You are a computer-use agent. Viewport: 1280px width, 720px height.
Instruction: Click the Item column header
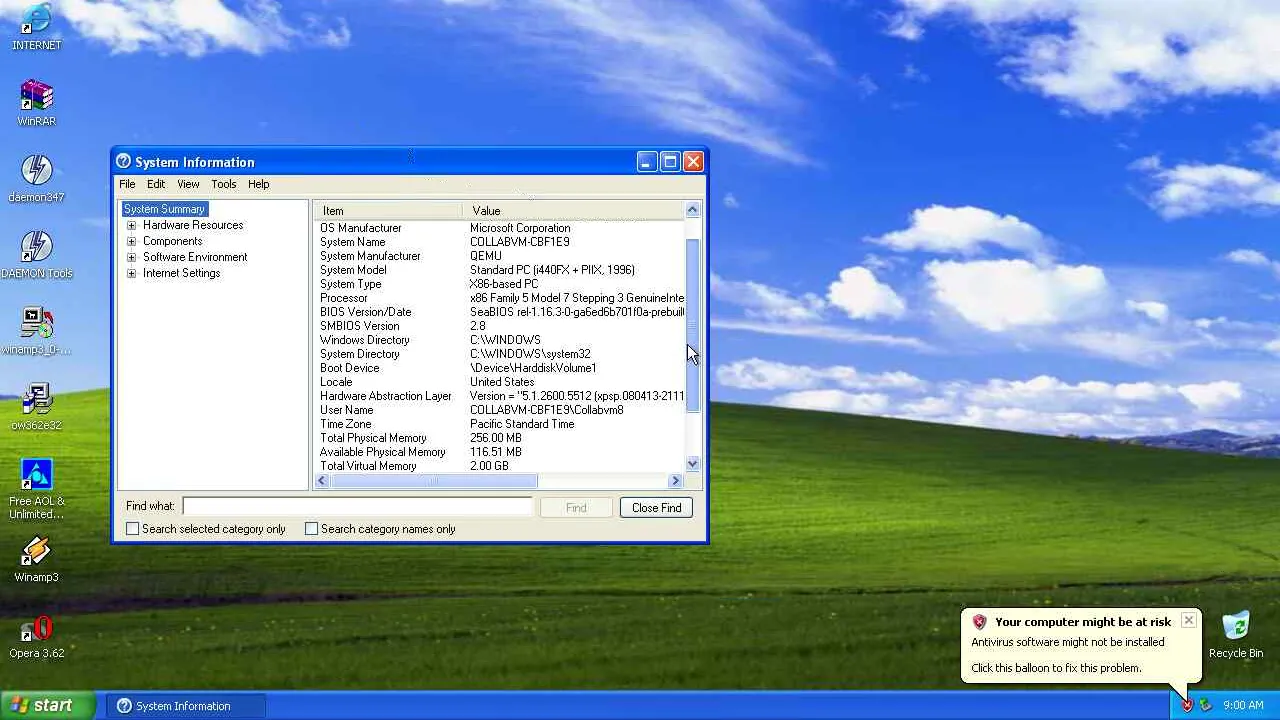(x=388, y=210)
